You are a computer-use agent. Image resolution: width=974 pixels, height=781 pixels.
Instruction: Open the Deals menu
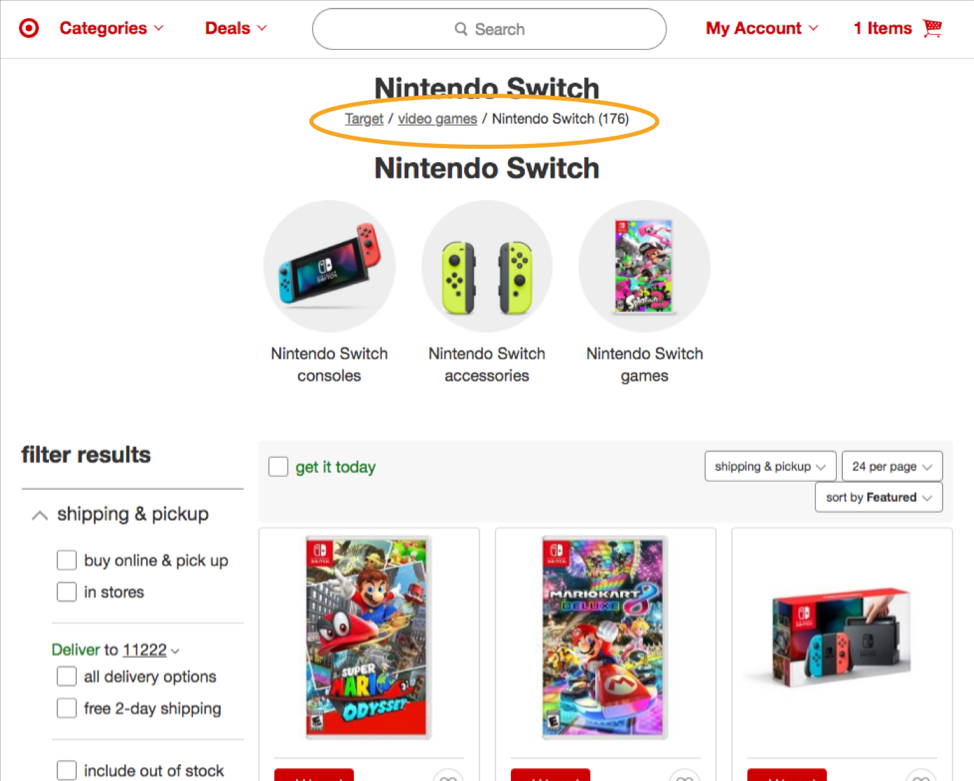click(236, 28)
